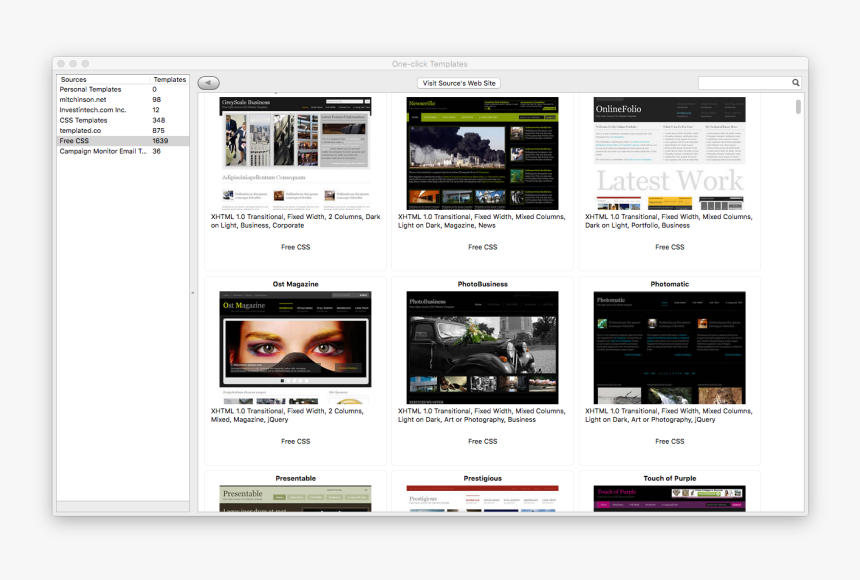Screen dimensions: 860x580
Task: Select Personal Templates source
Action: pos(123,89)
